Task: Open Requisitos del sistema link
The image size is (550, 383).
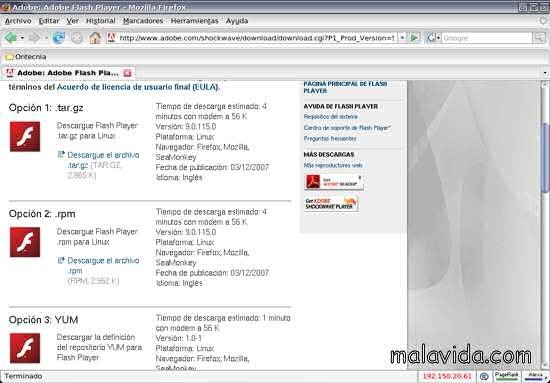Action: click(330, 117)
